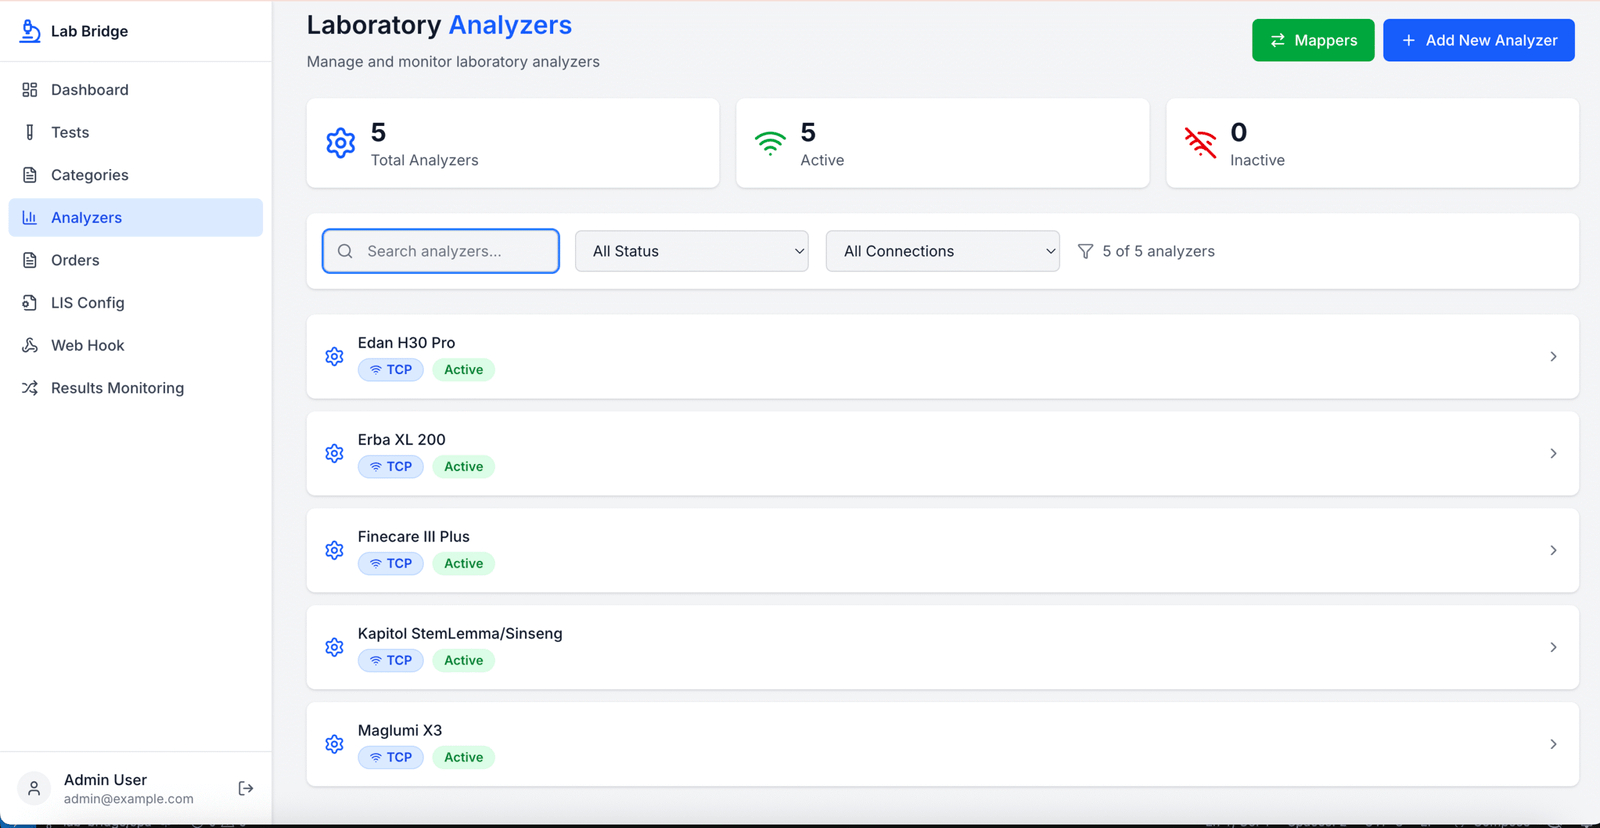Image resolution: width=1600 pixels, height=828 pixels.
Task: Open the Dashboard page from sidebar
Action: pos(89,90)
